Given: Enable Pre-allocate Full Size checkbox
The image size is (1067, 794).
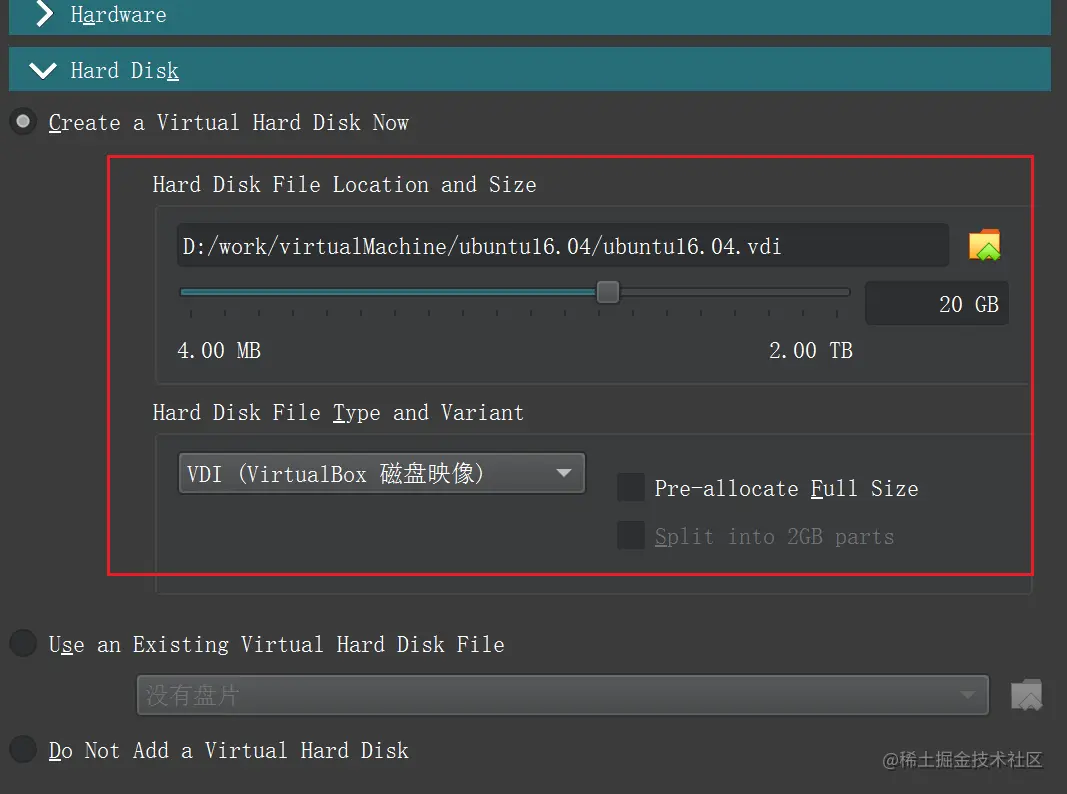Looking at the screenshot, I should coord(631,488).
